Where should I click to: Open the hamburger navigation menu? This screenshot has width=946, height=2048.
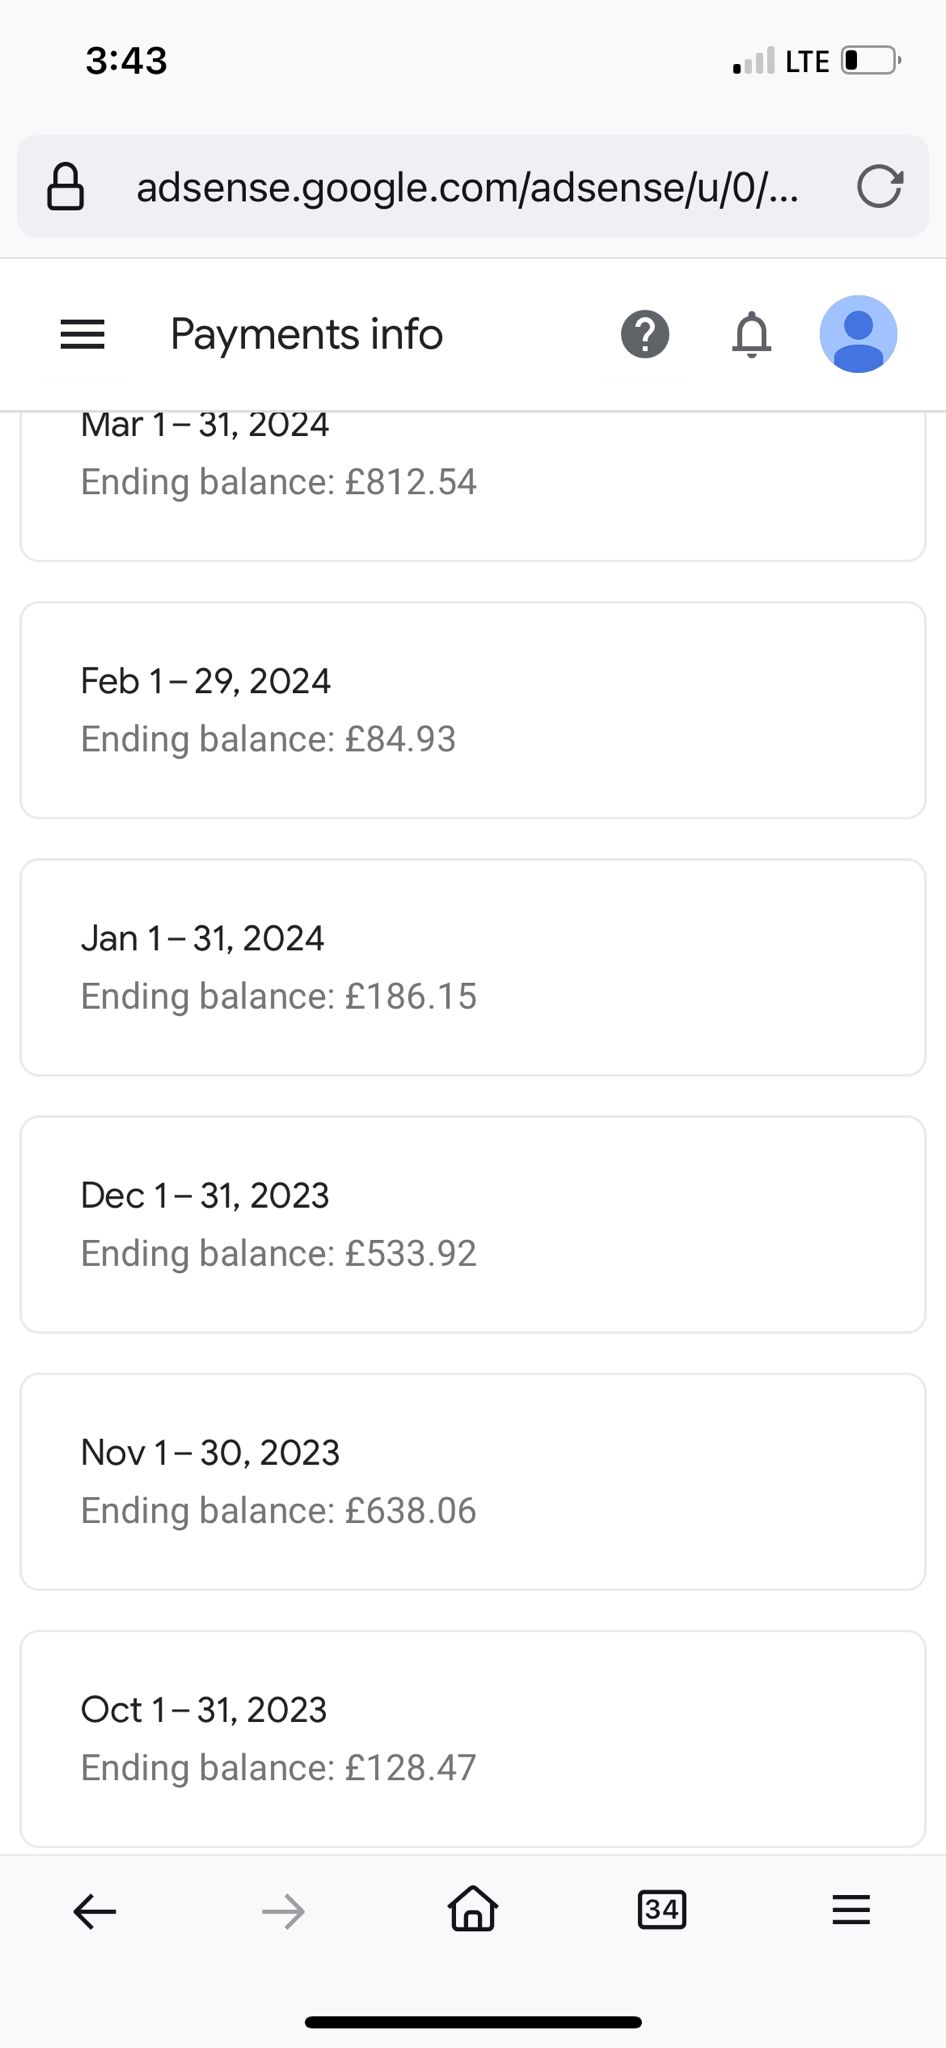82,334
